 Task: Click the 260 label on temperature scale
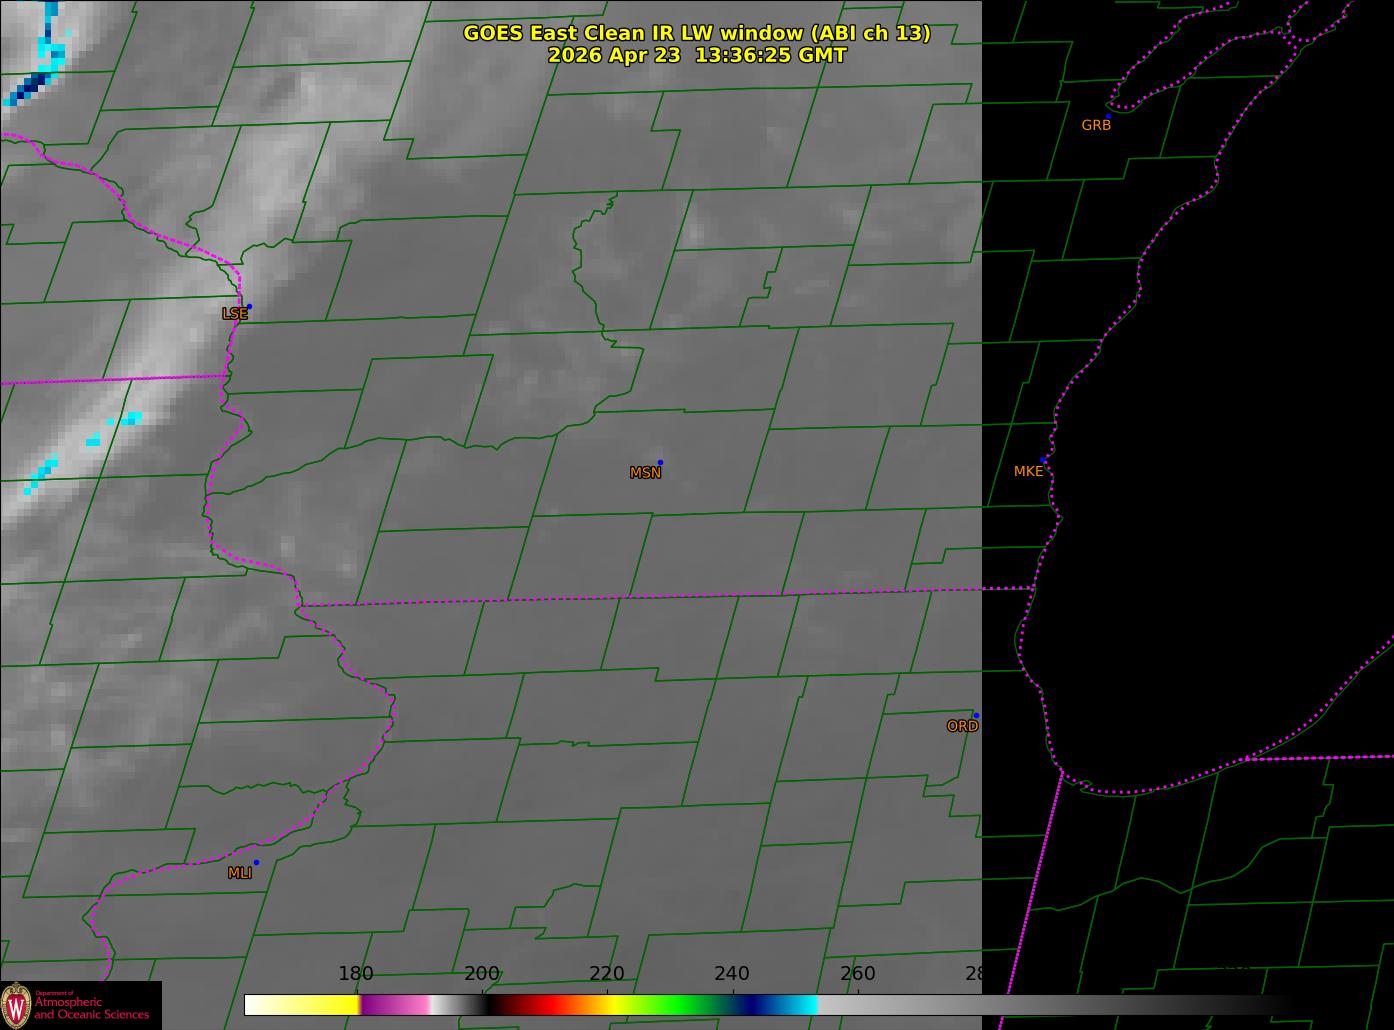coord(858,974)
